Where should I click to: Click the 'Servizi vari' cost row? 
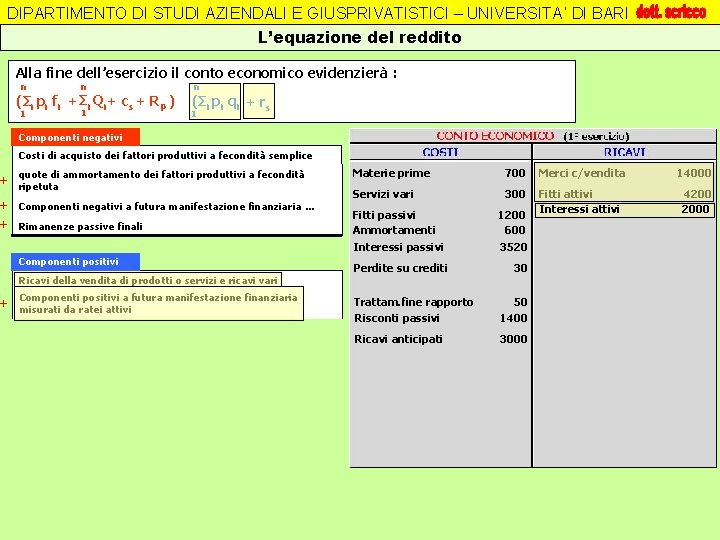tap(439, 194)
